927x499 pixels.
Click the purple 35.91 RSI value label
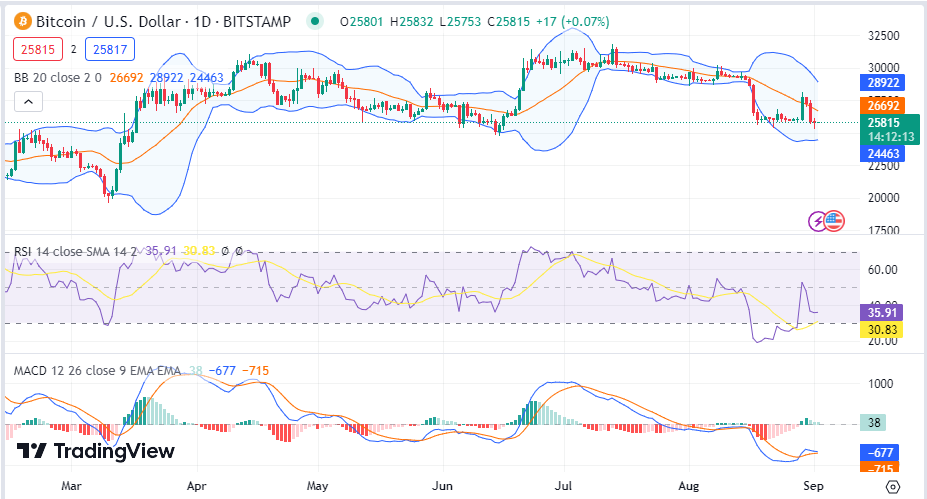click(882, 313)
